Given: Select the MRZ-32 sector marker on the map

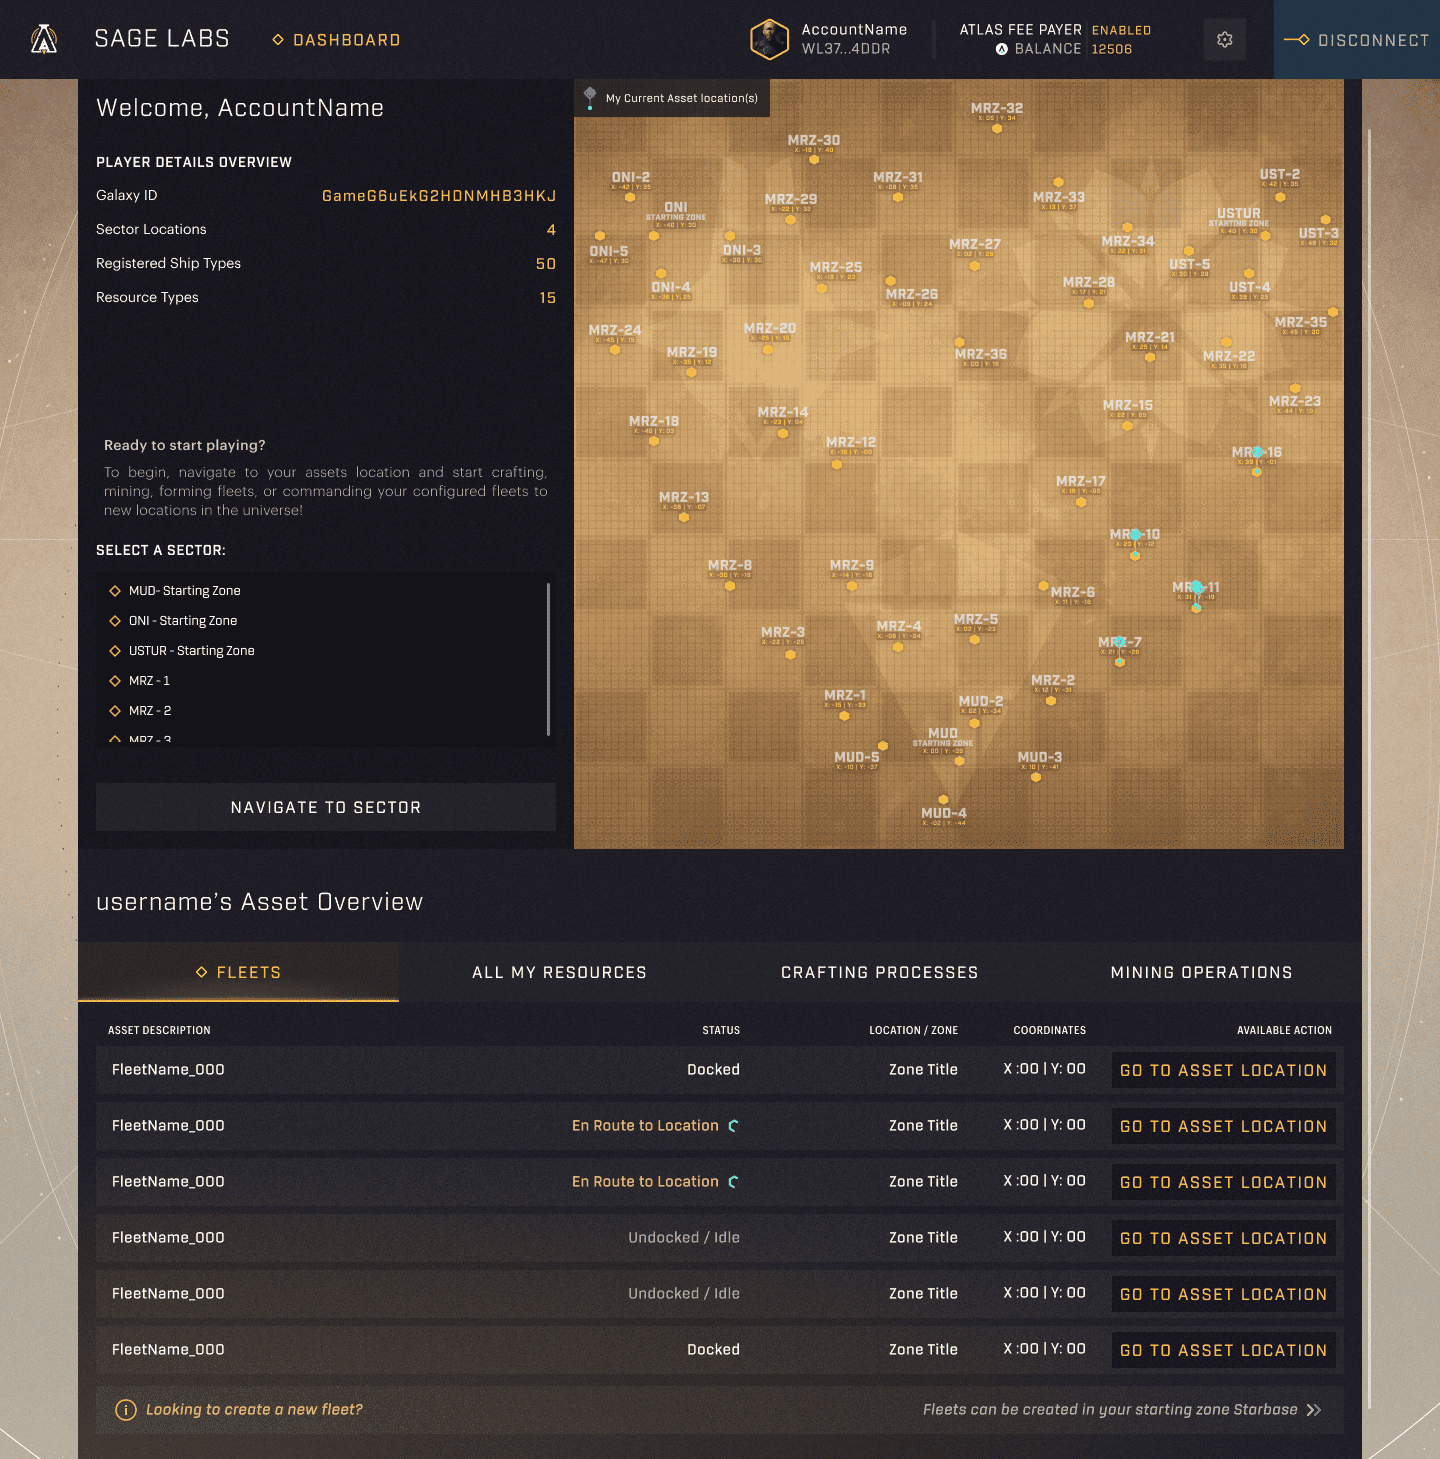Looking at the screenshot, I should click(996, 128).
